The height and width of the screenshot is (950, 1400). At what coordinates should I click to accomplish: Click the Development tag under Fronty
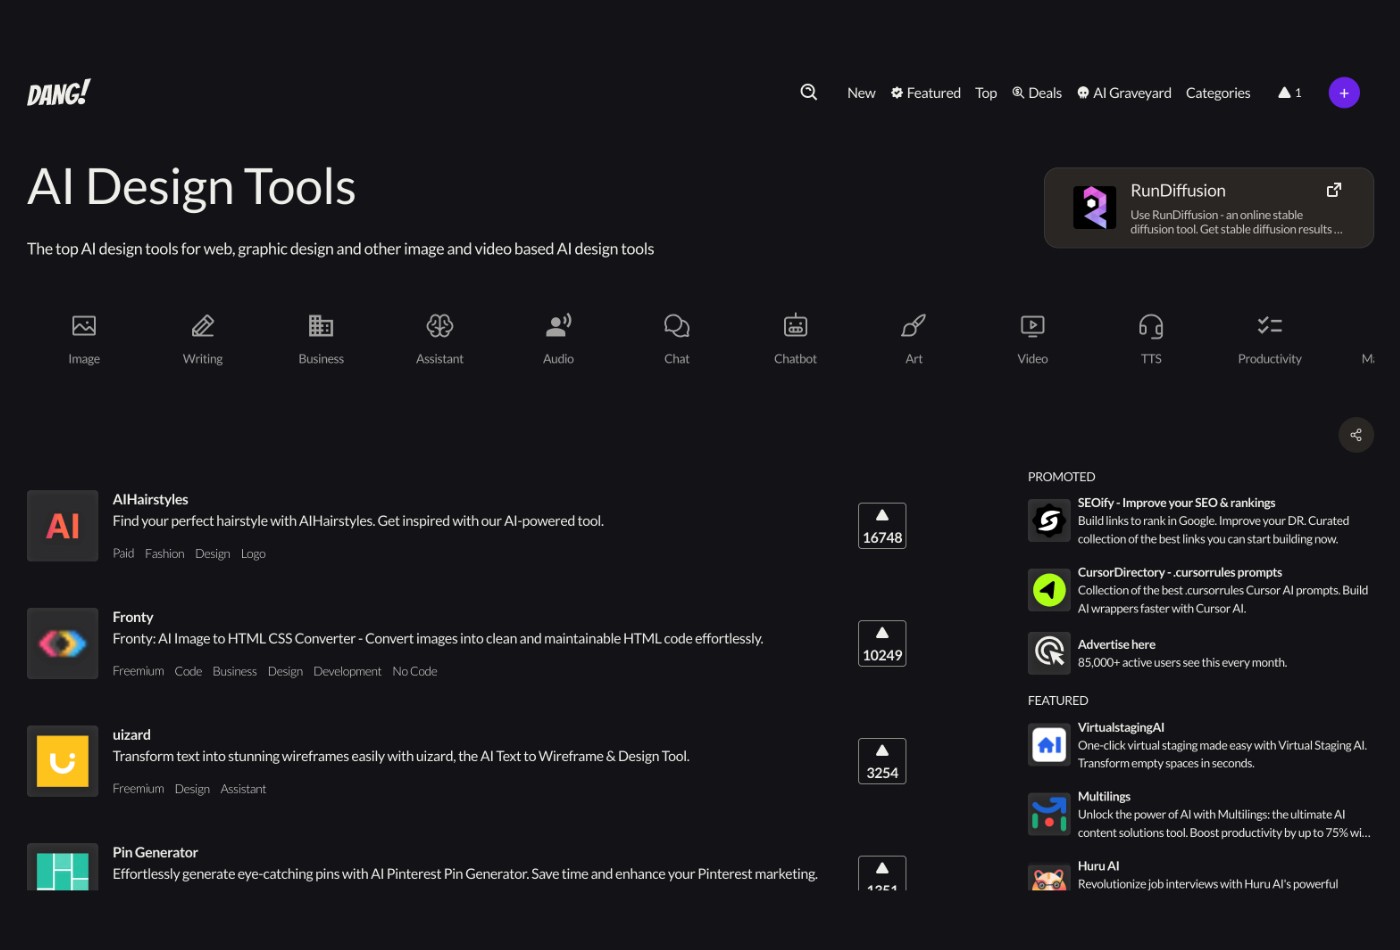347,671
